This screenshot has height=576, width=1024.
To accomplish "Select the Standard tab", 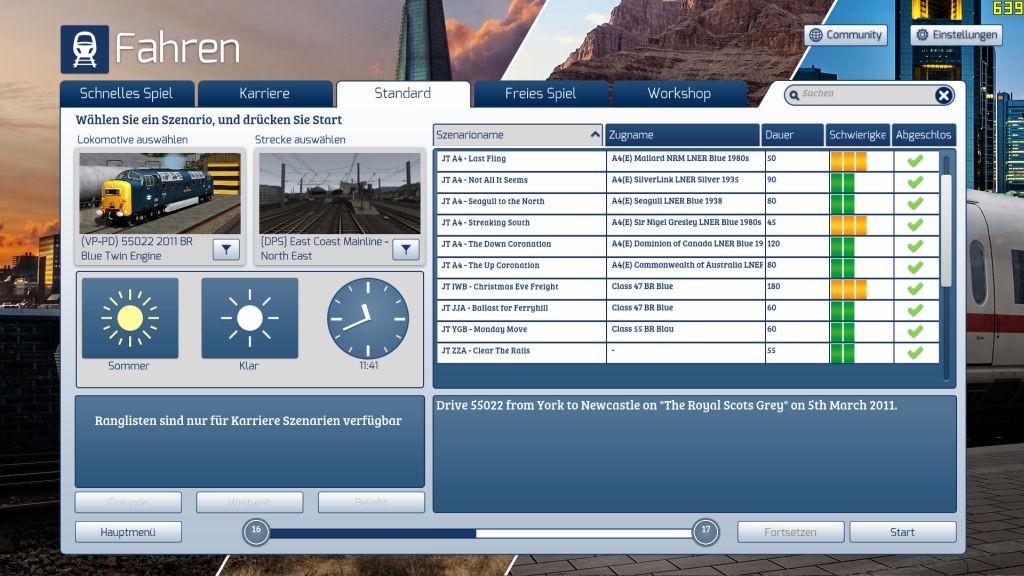I will pos(403,93).
